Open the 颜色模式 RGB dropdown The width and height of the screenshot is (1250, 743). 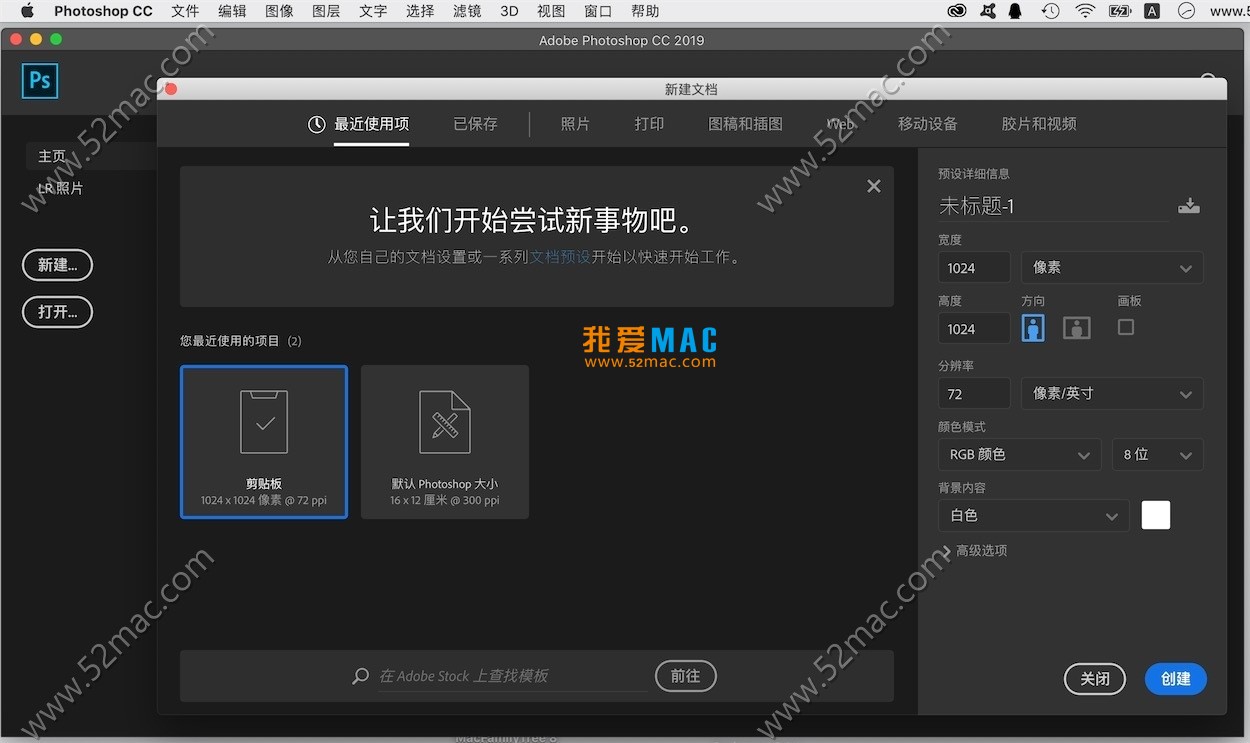point(1019,454)
